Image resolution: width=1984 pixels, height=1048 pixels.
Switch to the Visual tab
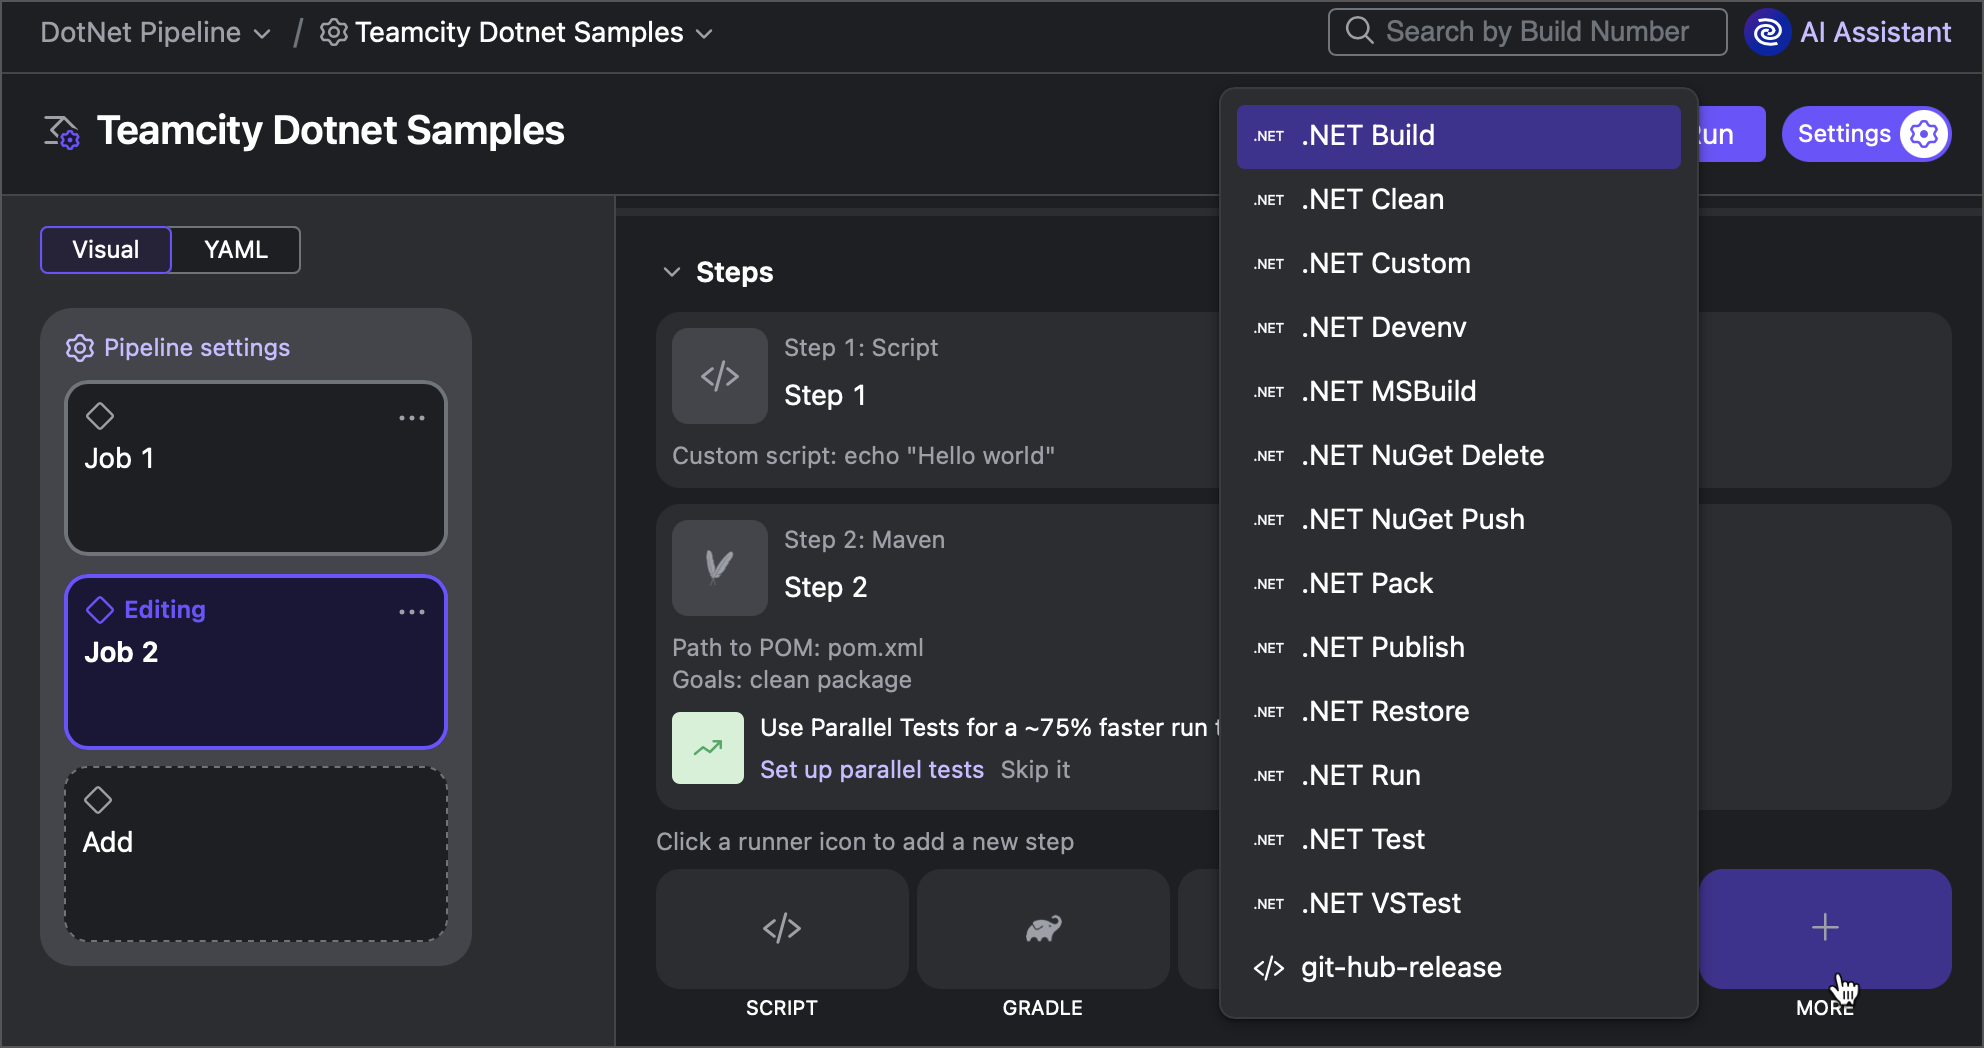click(x=105, y=249)
